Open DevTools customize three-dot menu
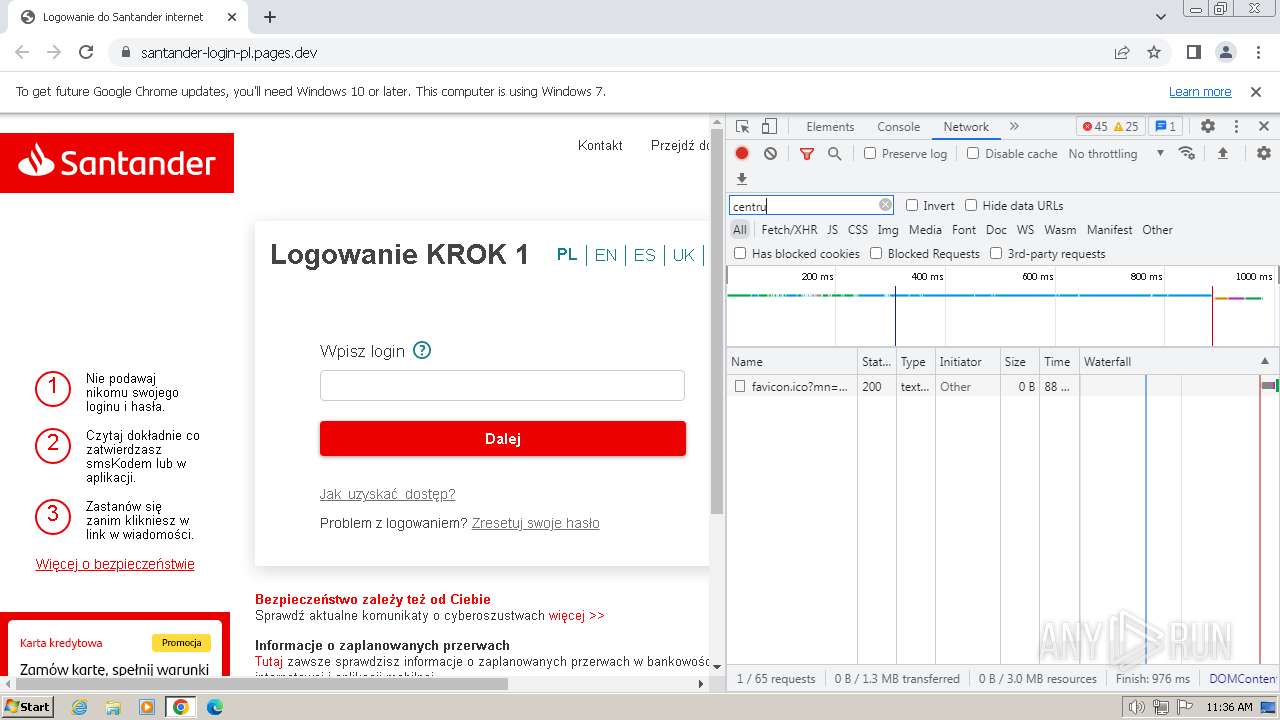 pos(1236,127)
